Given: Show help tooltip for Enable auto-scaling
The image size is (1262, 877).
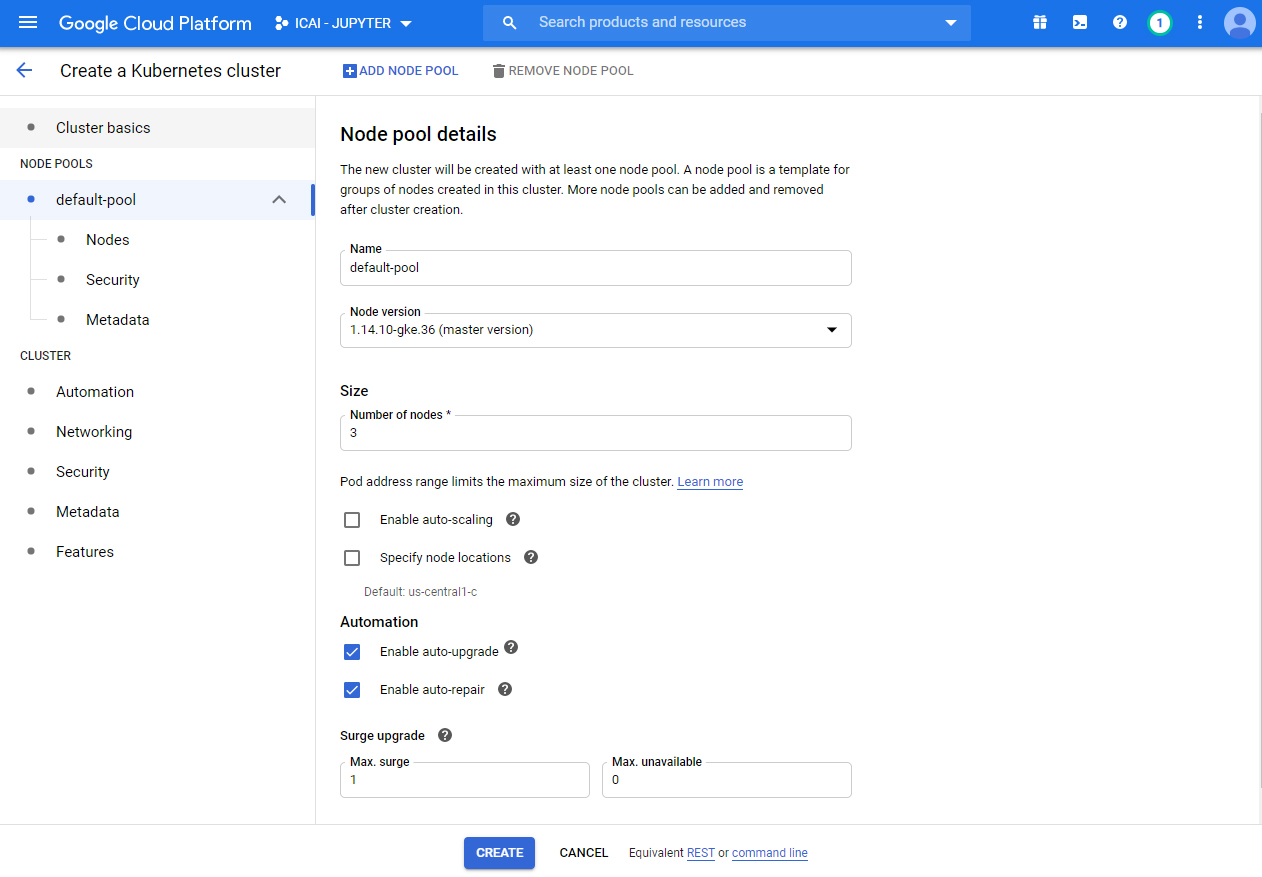Looking at the screenshot, I should [x=513, y=519].
